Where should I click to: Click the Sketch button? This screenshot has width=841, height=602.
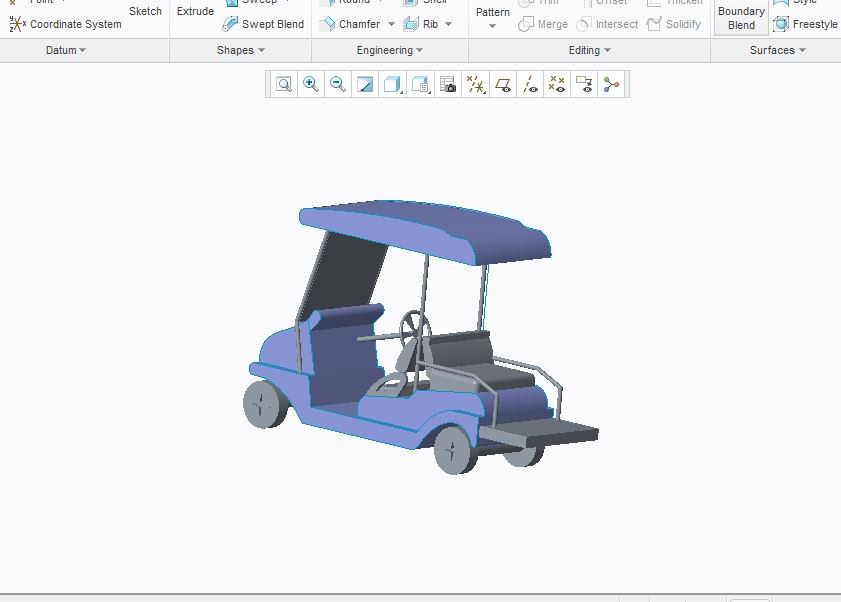coord(145,11)
